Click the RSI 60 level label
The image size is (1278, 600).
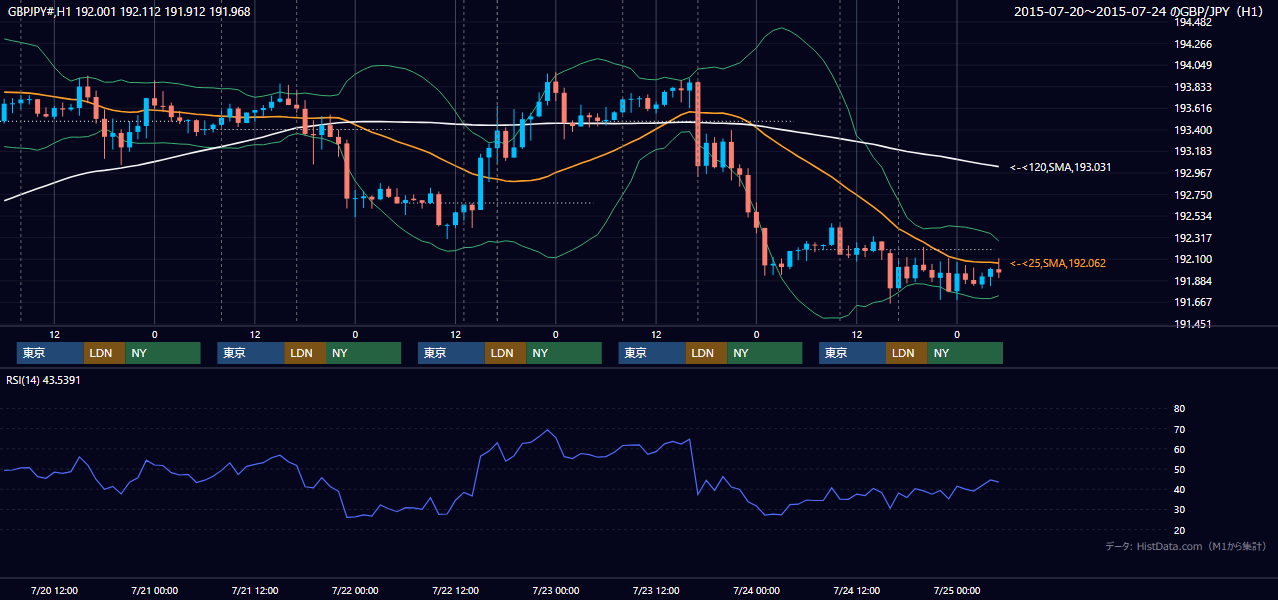click(x=1179, y=449)
